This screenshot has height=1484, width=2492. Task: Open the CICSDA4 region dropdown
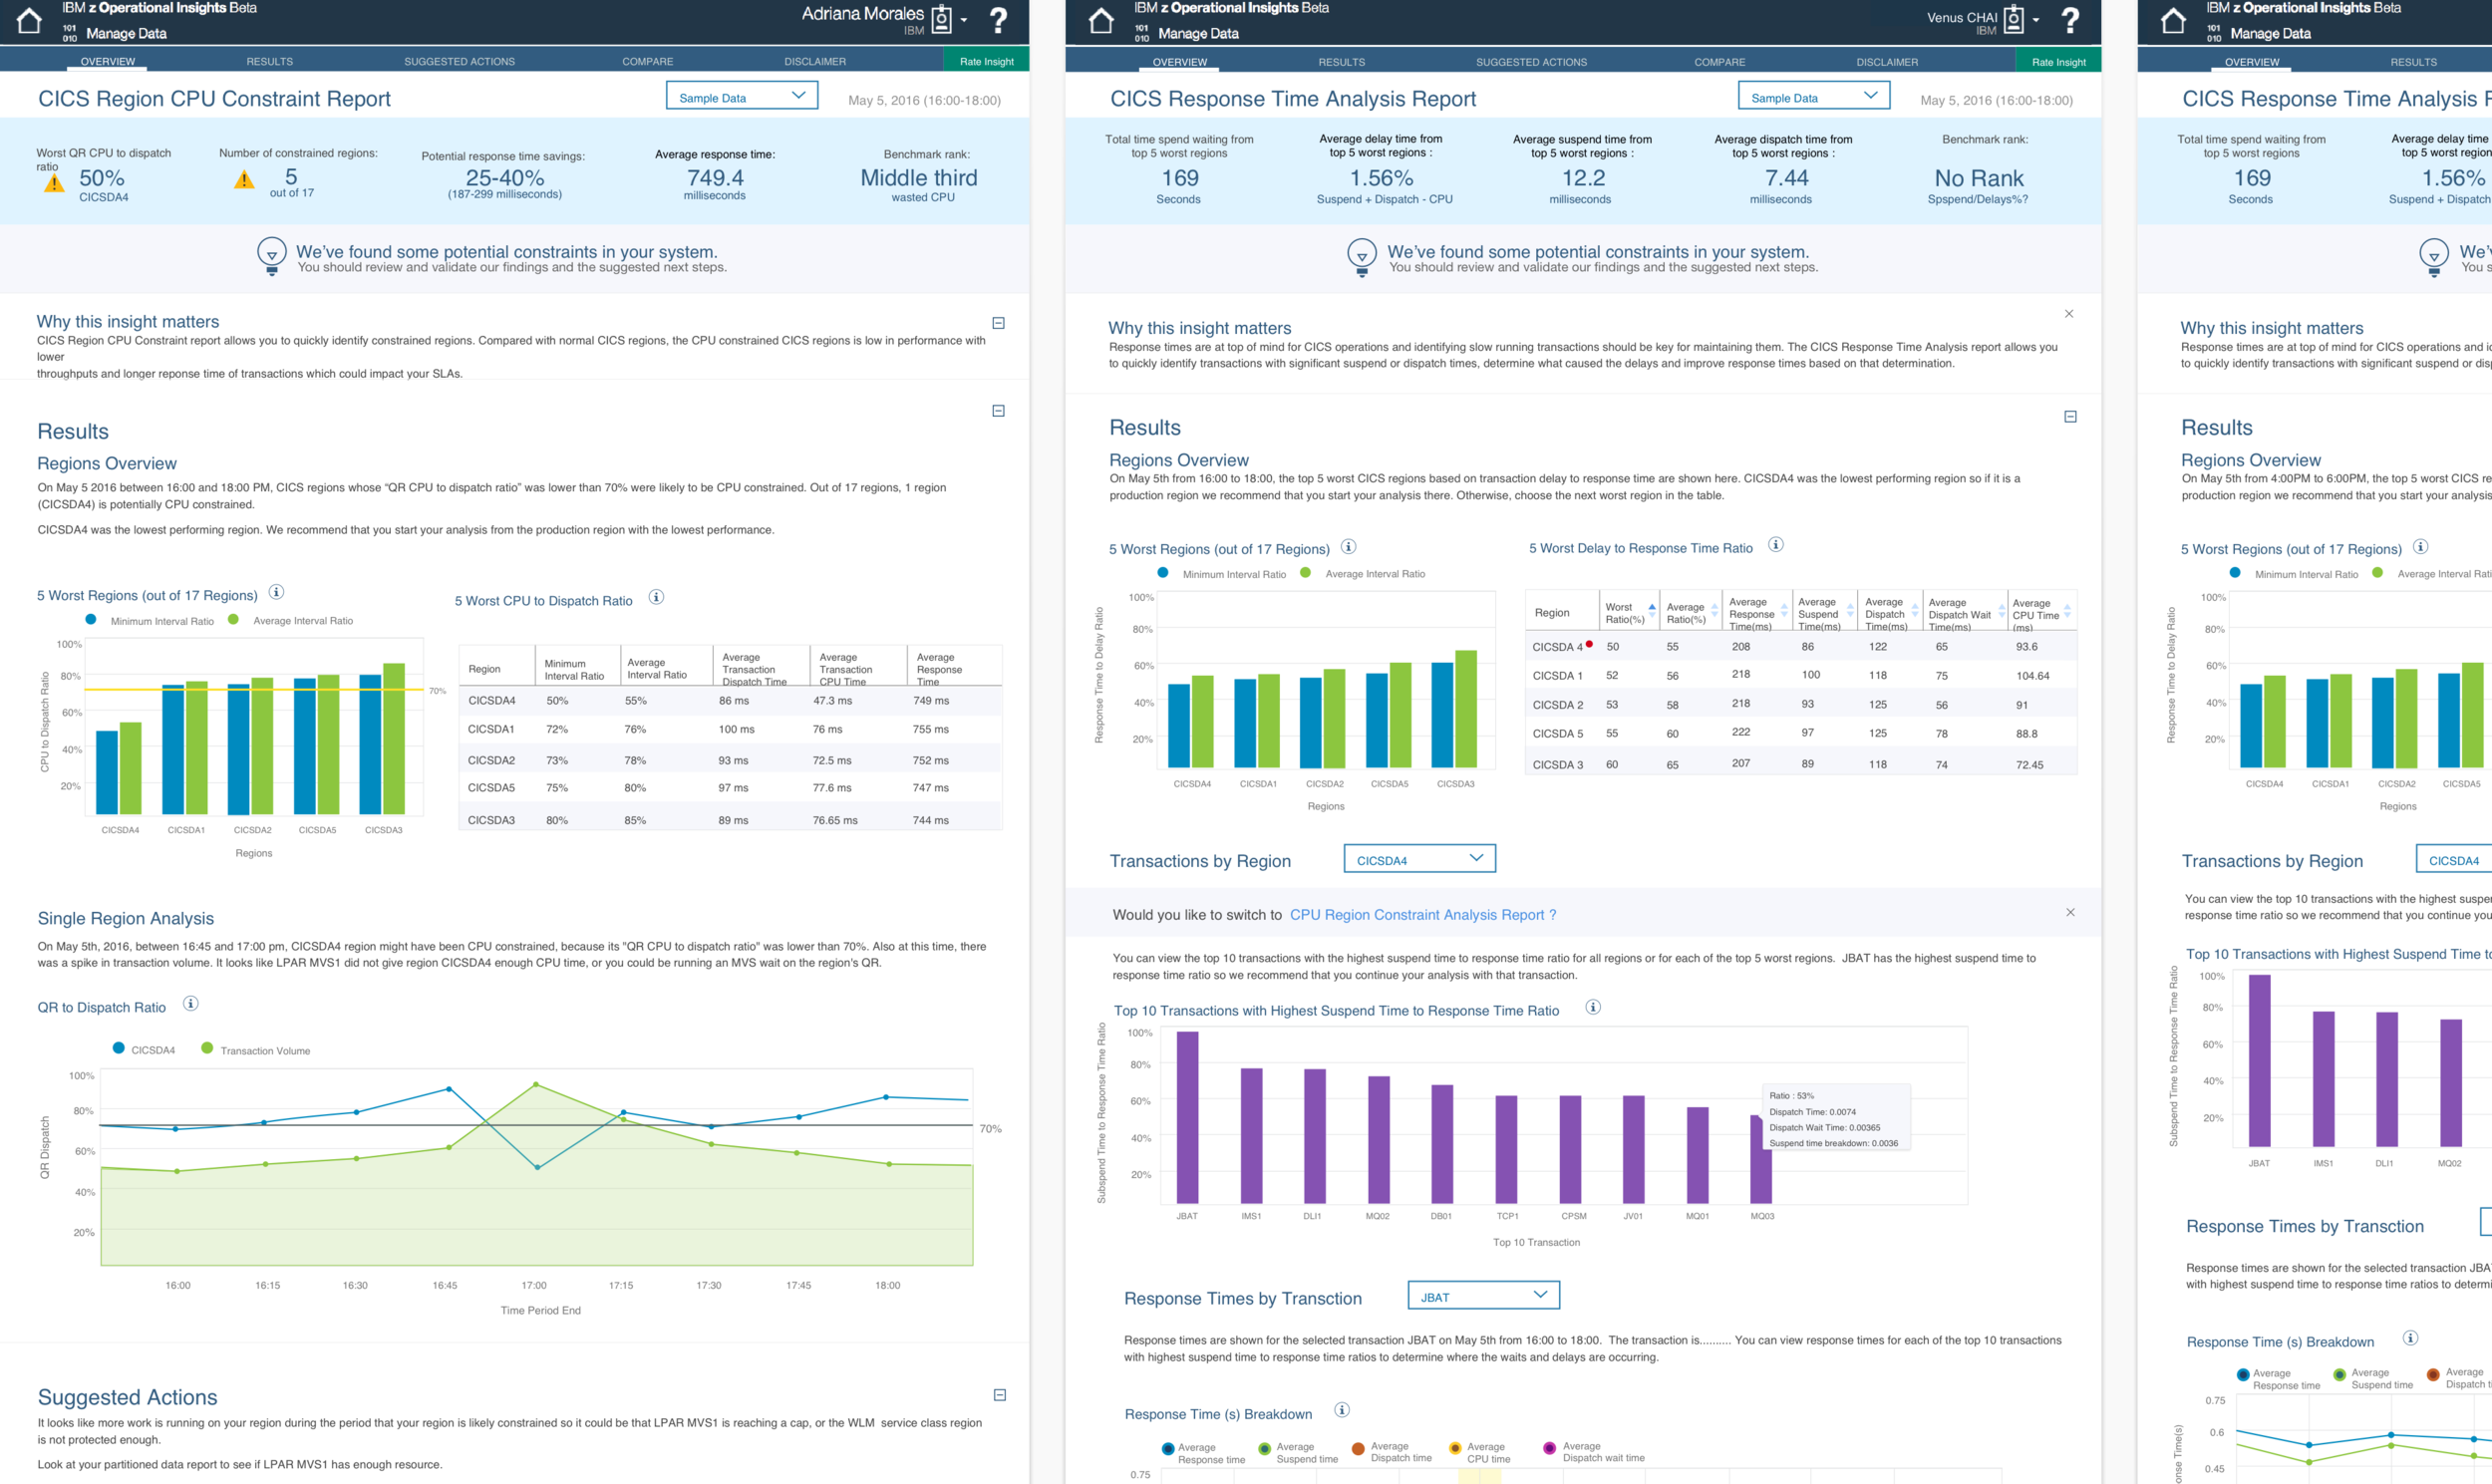click(1419, 859)
